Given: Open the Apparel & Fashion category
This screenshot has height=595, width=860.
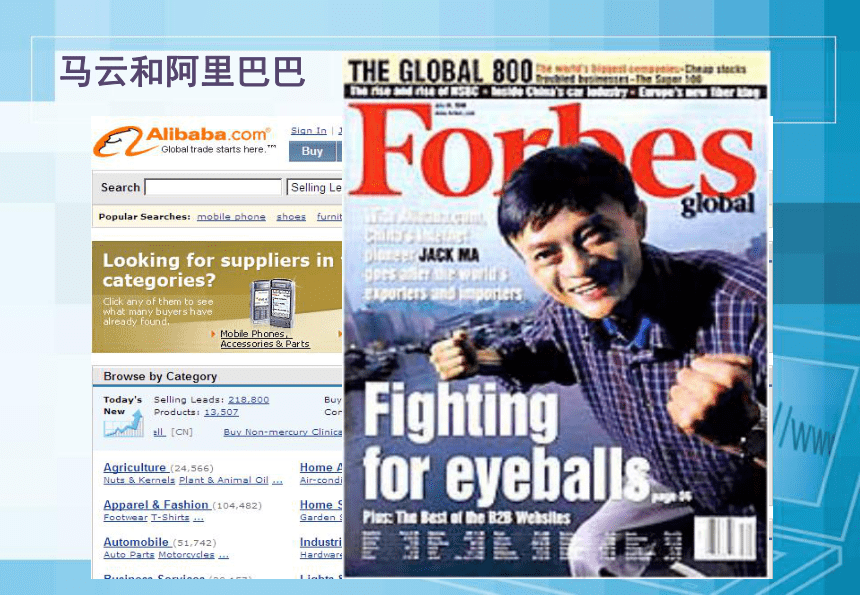Looking at the screenshot, I should (x=156, y=505).
